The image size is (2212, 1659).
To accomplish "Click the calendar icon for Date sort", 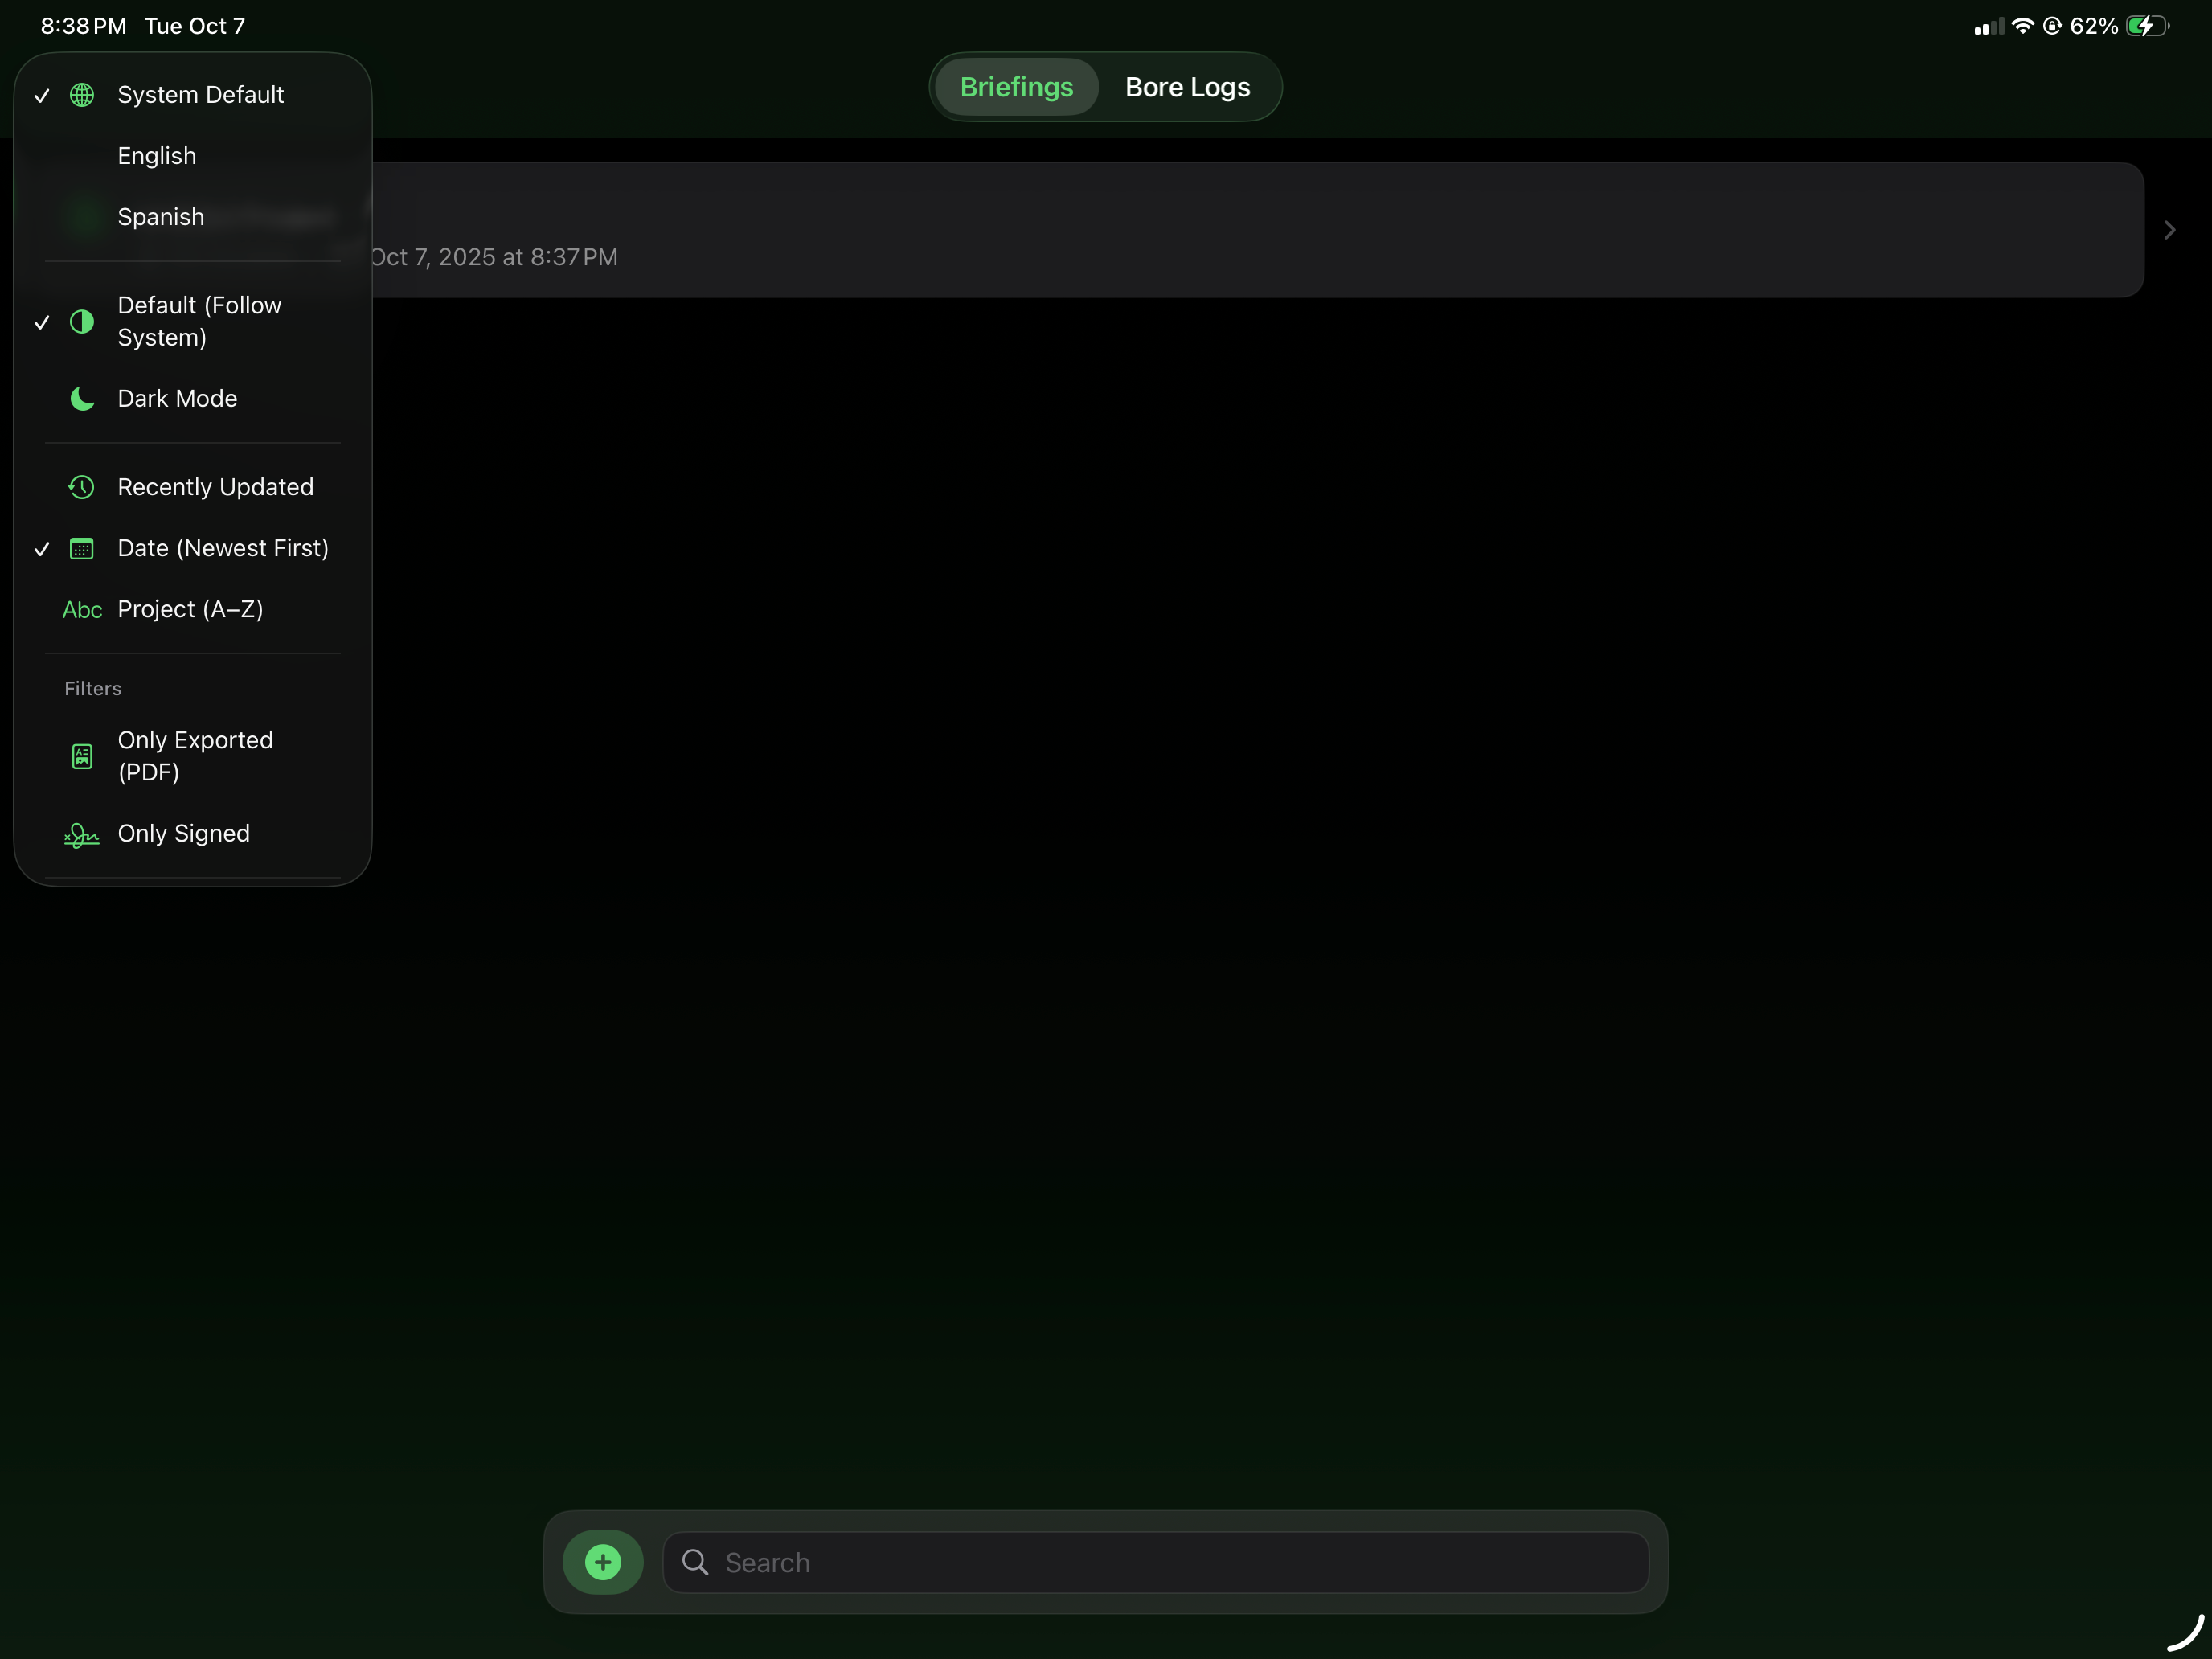I will (82, 548).
